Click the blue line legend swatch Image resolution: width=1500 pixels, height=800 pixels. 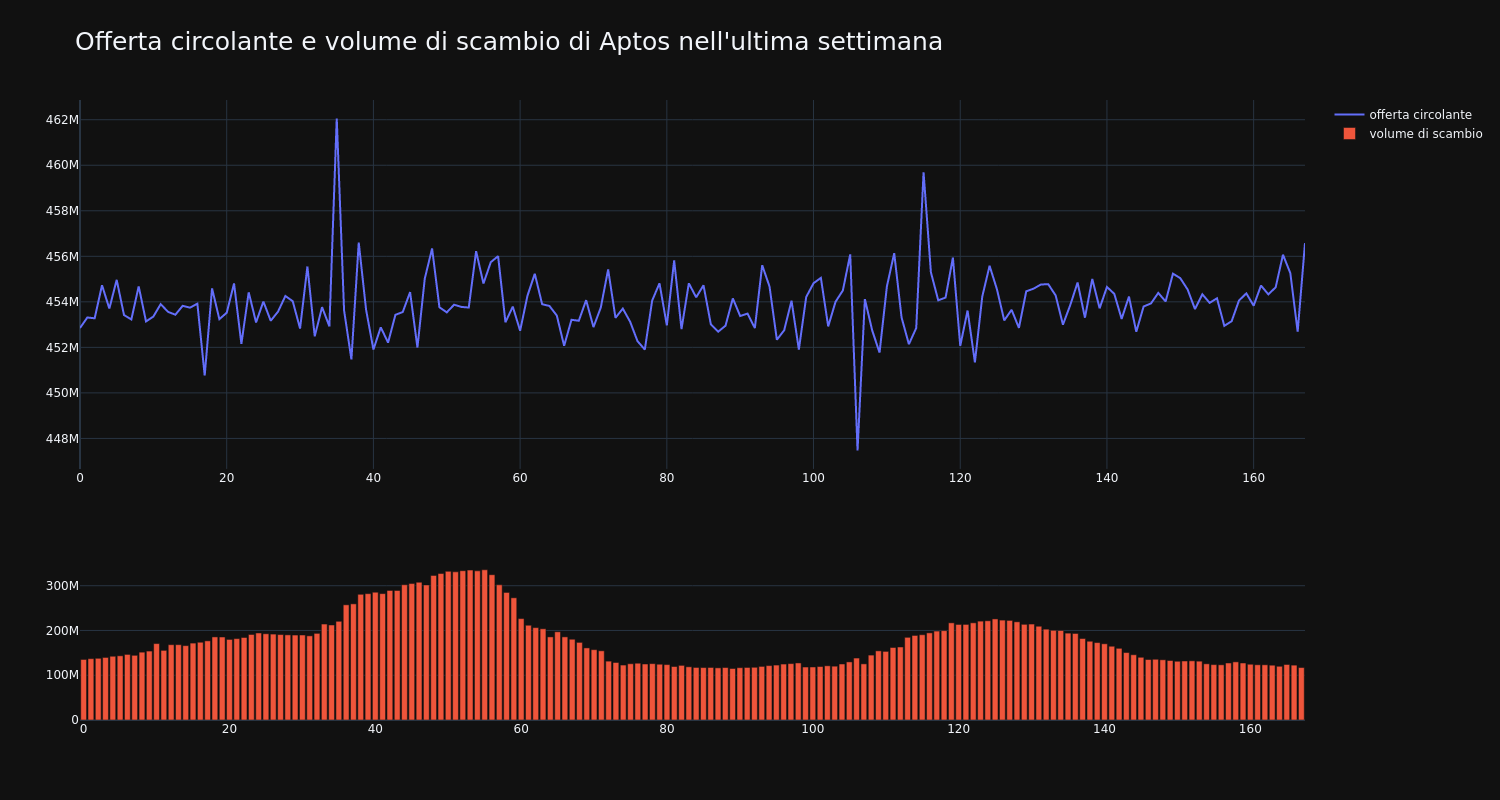1349,115
